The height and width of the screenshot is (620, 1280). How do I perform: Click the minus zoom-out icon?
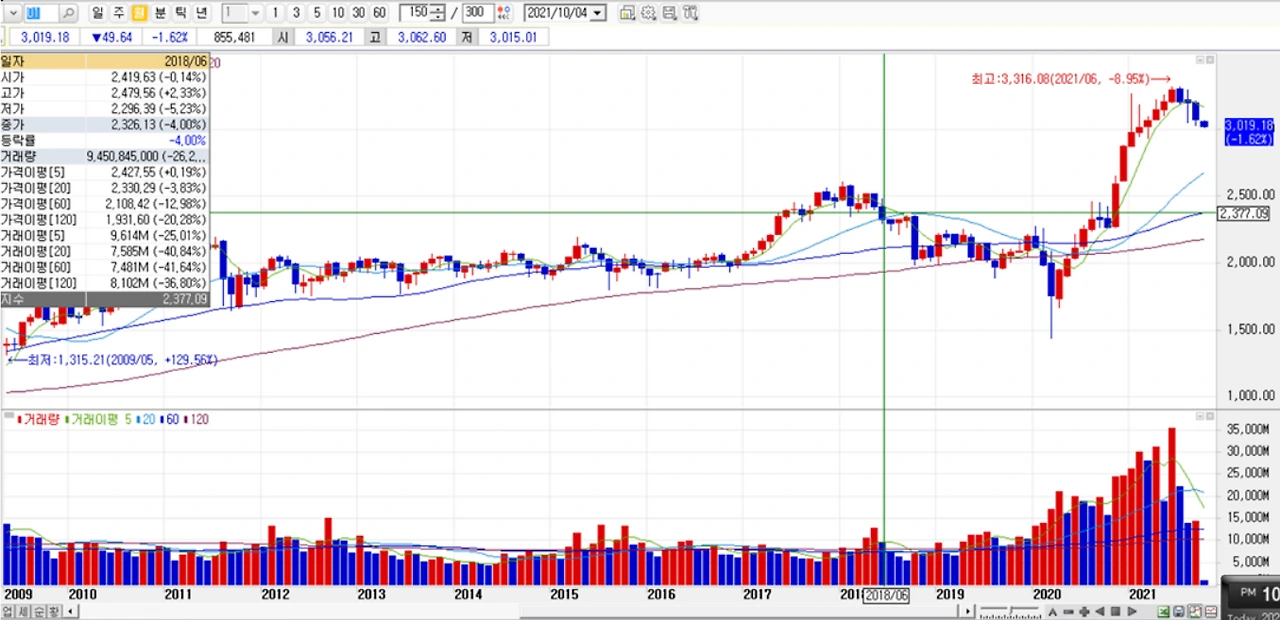click(1068, 611)
